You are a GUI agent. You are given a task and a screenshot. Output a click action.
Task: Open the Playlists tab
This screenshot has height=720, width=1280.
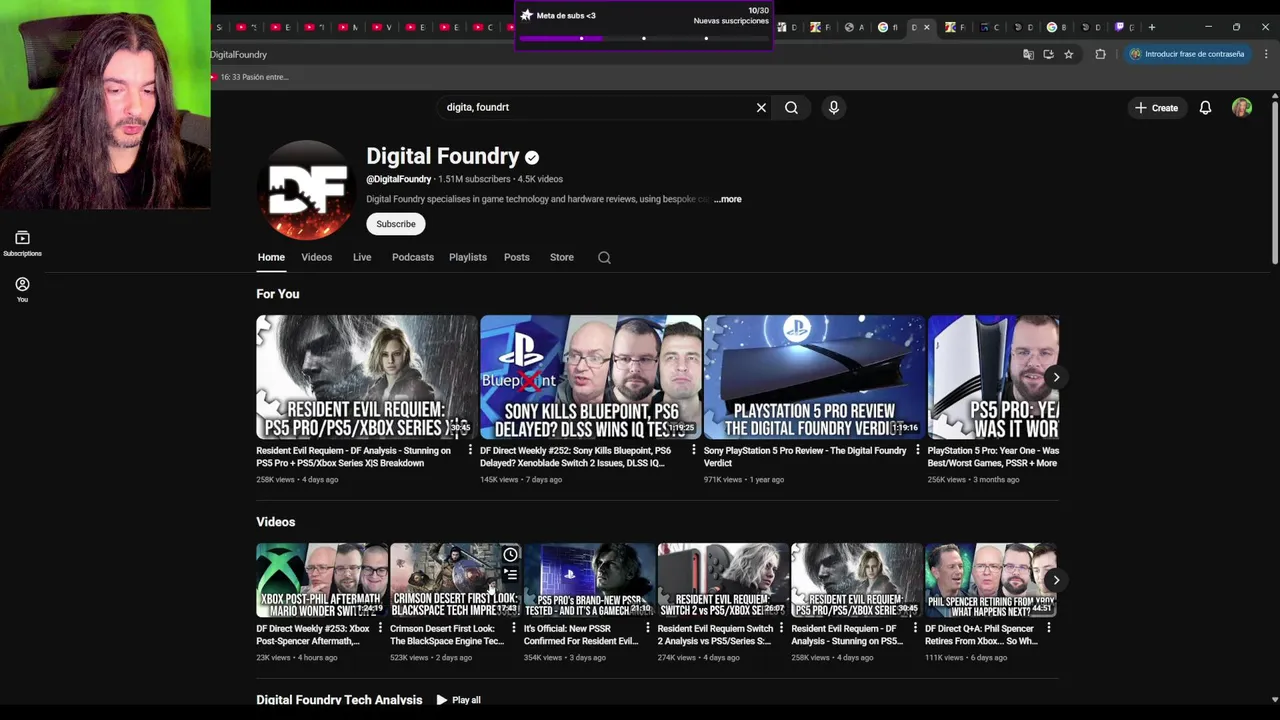[468, 257]
